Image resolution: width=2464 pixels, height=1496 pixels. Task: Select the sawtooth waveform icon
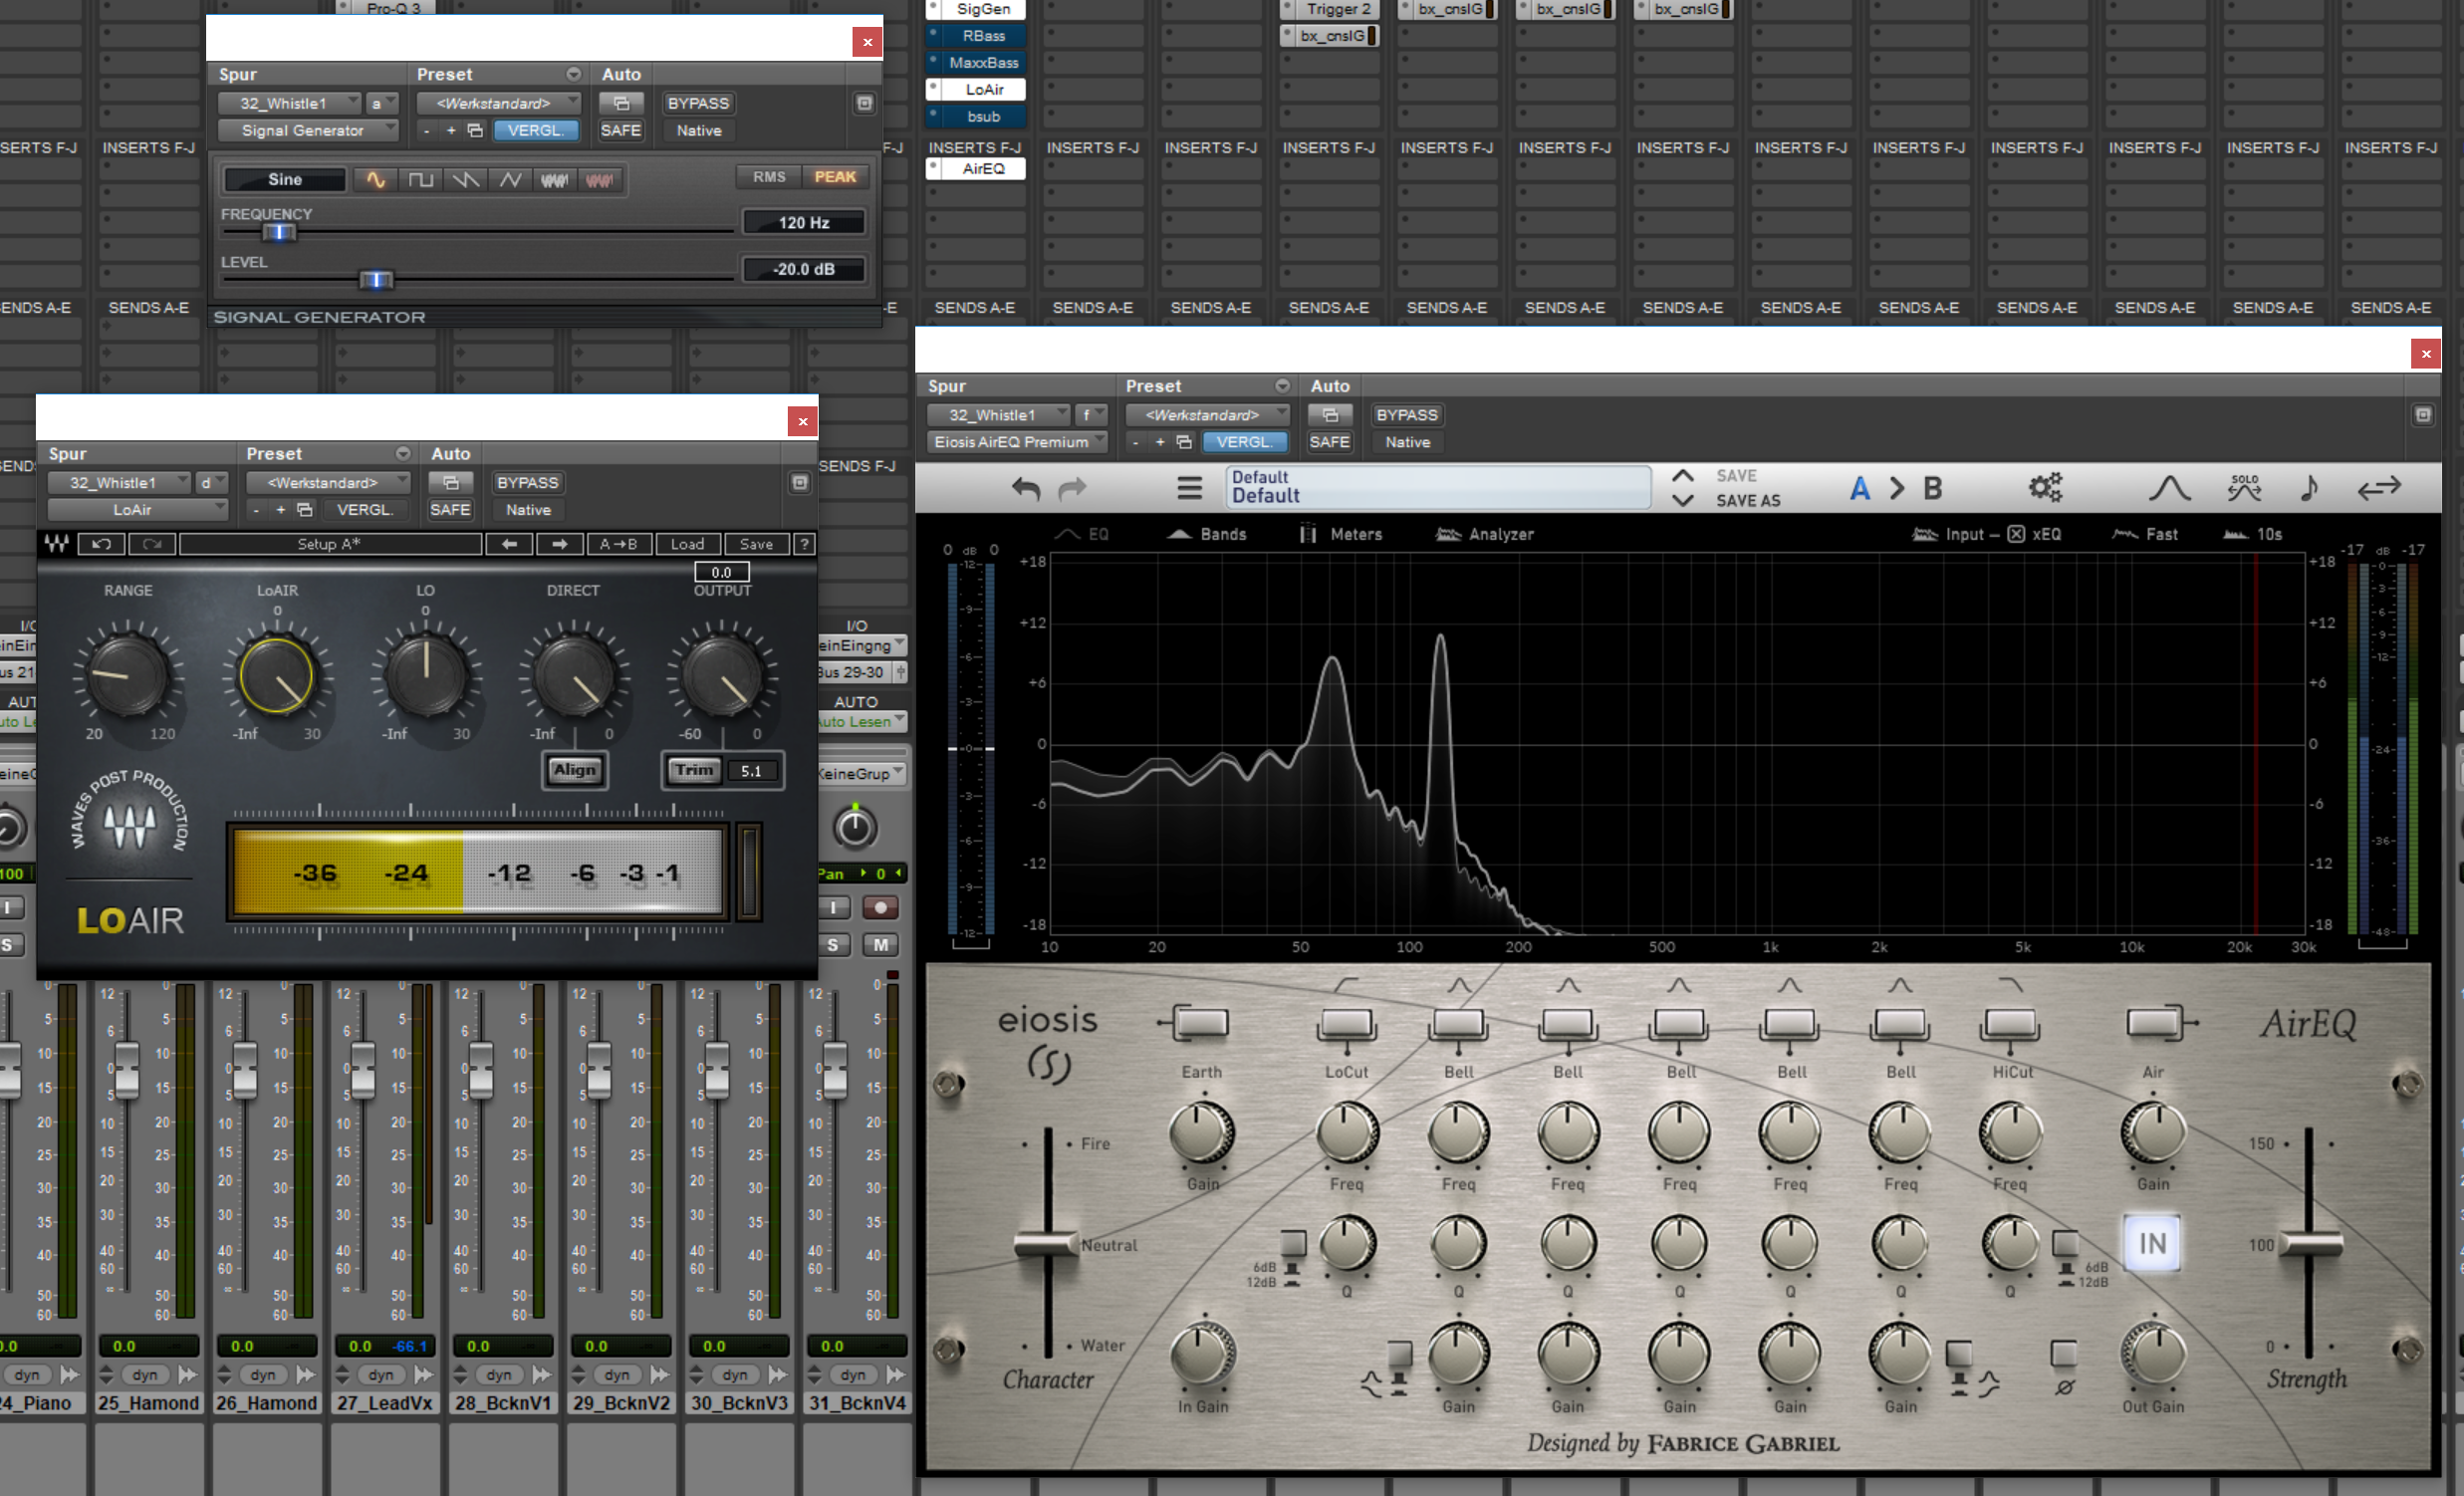coord(465,180)
